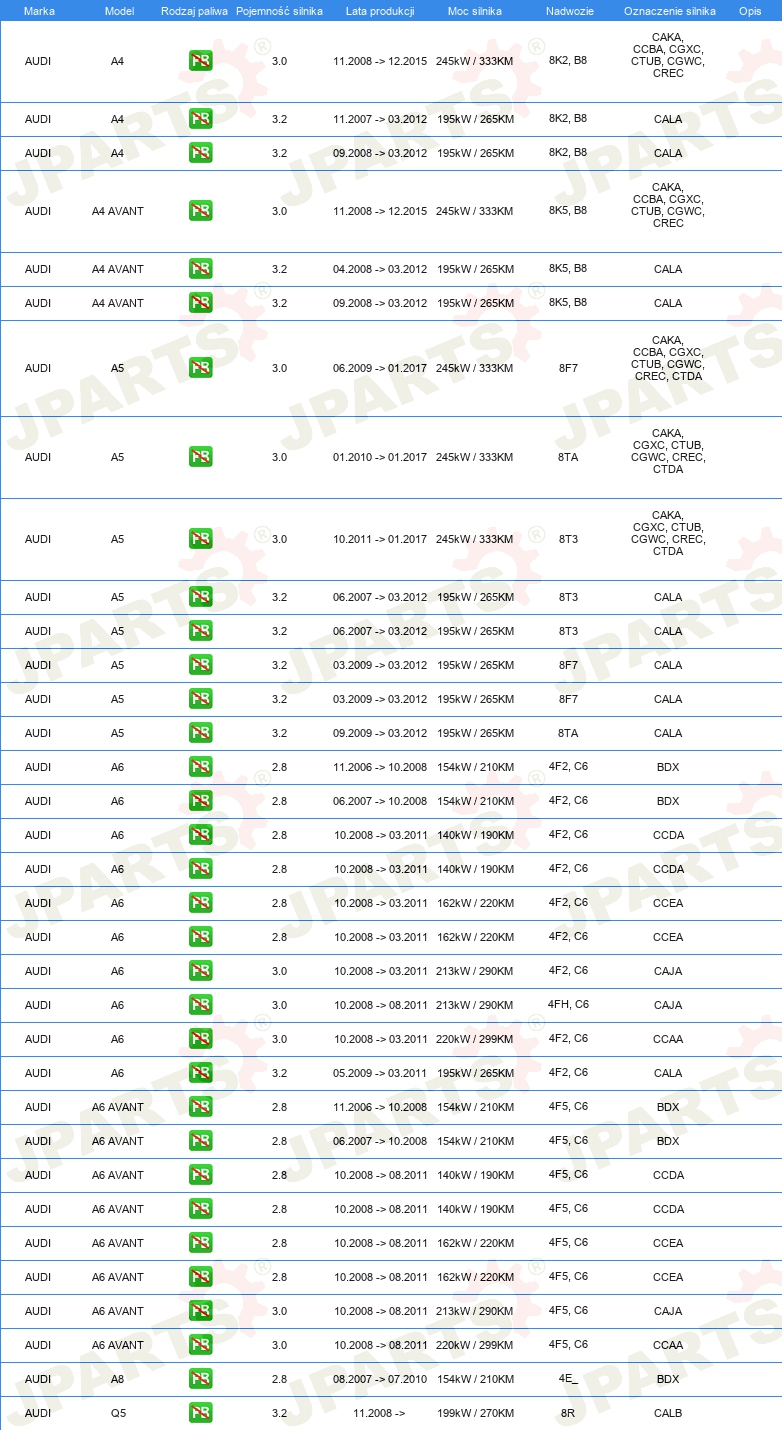Click '220kW / 299KM' in the A6 AVANT row
Screen dimensions: 782x1430
475,1345
